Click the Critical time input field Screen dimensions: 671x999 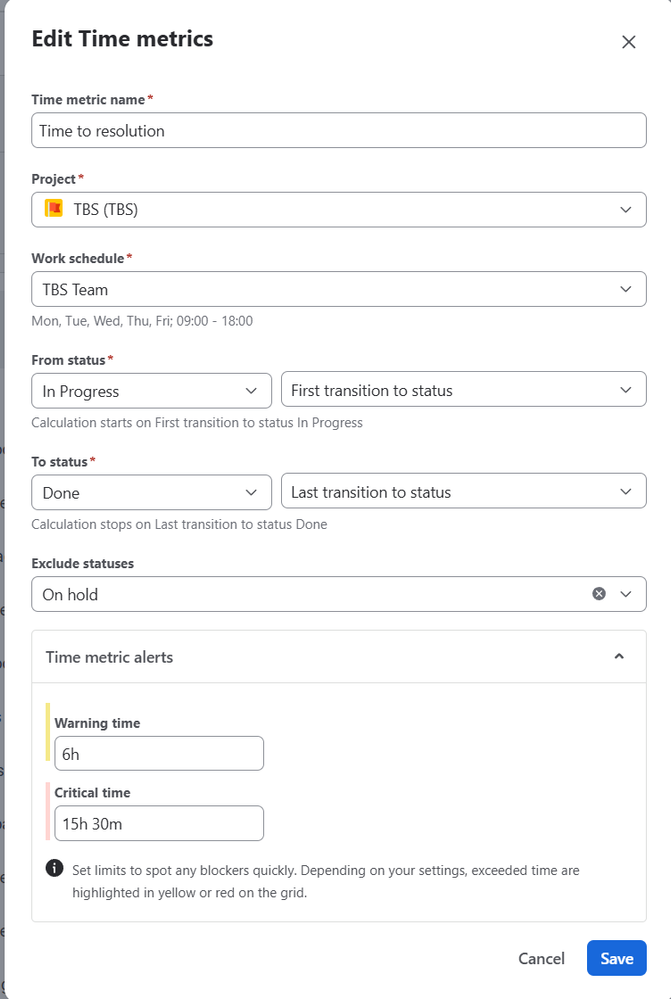click(x=159, y=823)
